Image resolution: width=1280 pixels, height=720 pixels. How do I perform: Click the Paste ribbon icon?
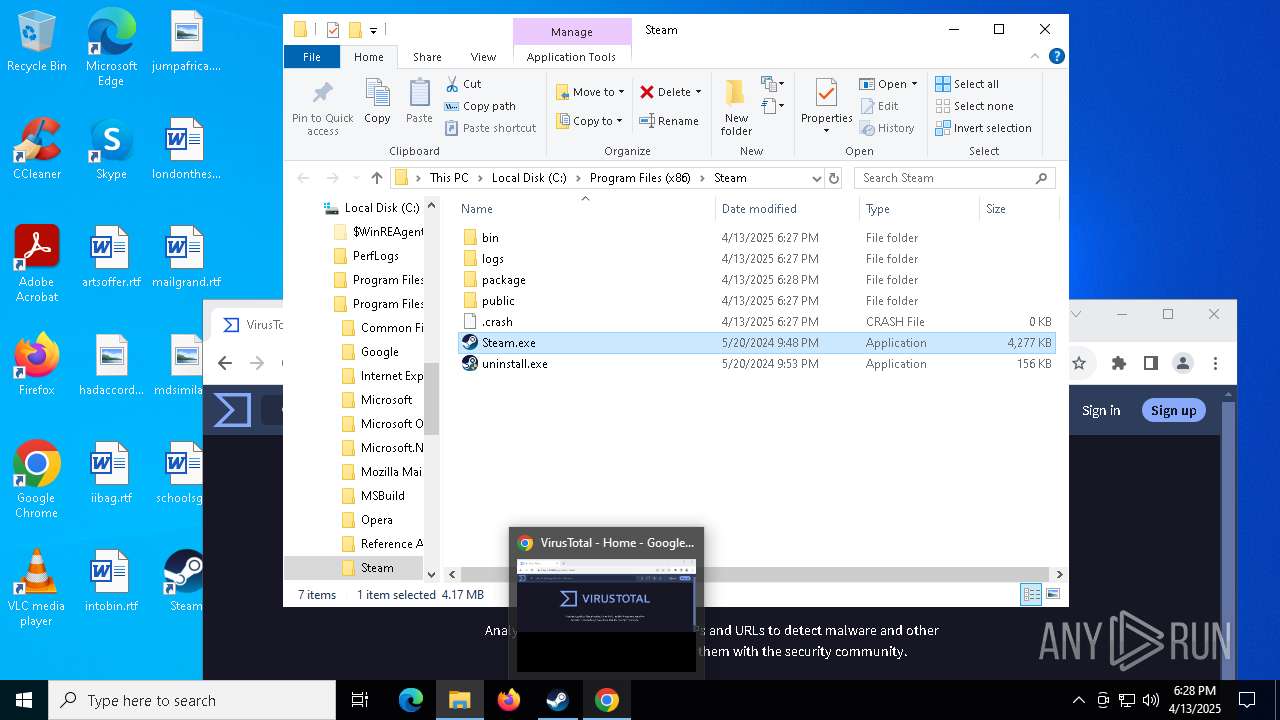pyautogui.click(x=419, y=102)
